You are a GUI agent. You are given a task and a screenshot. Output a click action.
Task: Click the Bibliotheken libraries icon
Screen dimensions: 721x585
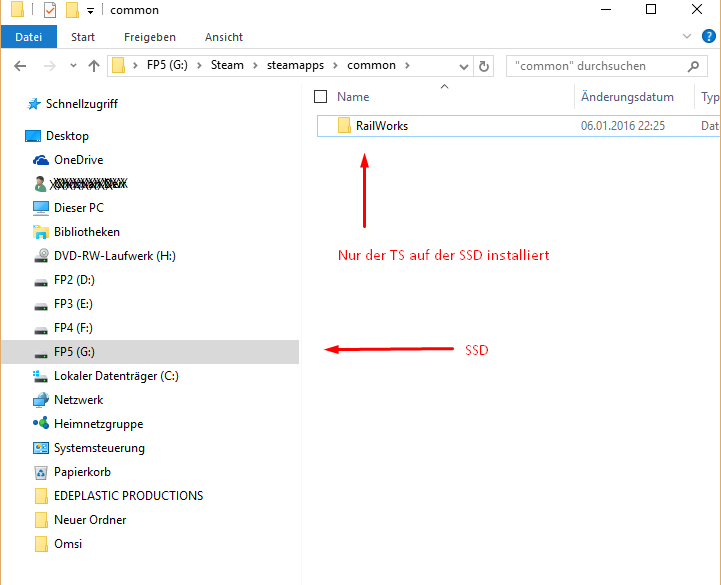point(41,232)
